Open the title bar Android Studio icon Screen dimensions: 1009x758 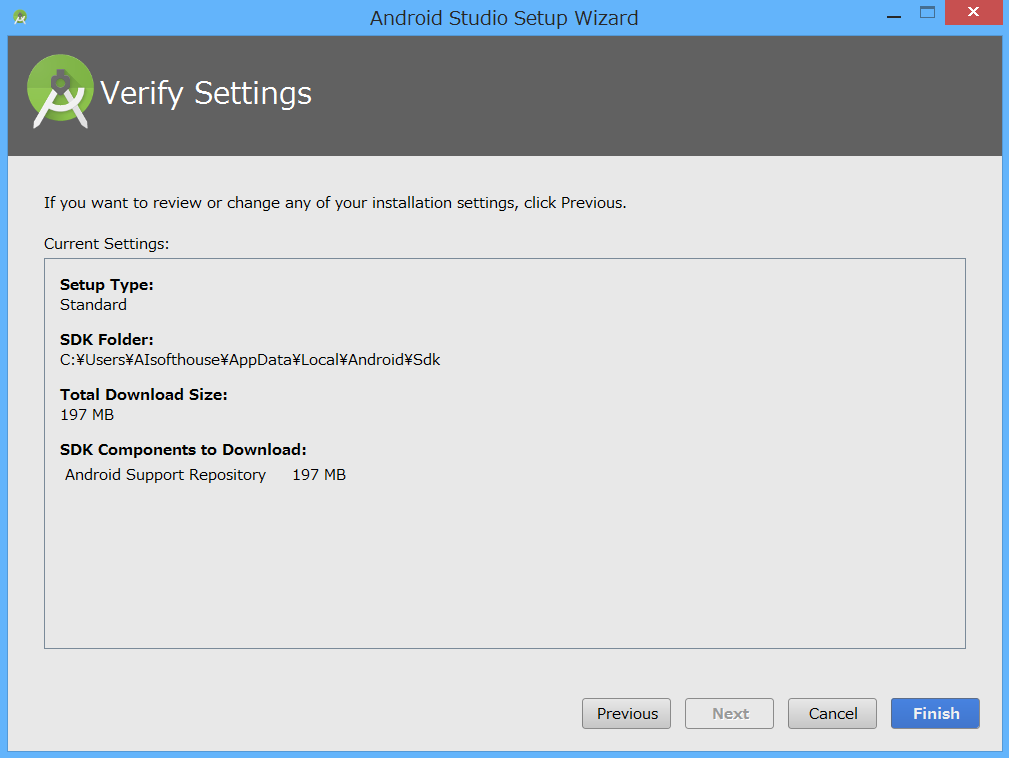point(20,17)
